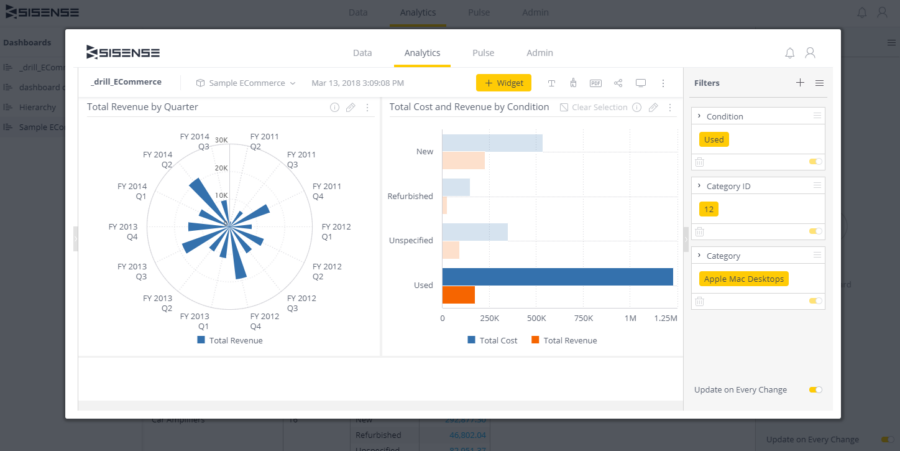Viewport: 900px width, 451px height.
Task: Edit the Total Cost and Revenue by Condition widget
Action: click(653, 107)
